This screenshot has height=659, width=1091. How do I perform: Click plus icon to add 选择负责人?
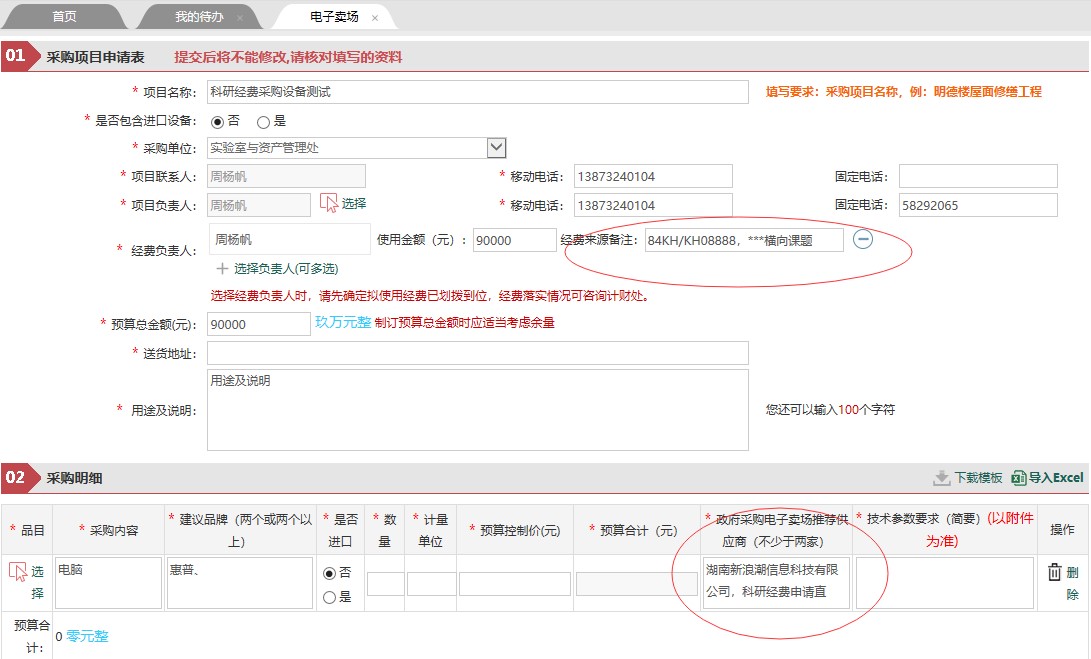click(222, 269)
